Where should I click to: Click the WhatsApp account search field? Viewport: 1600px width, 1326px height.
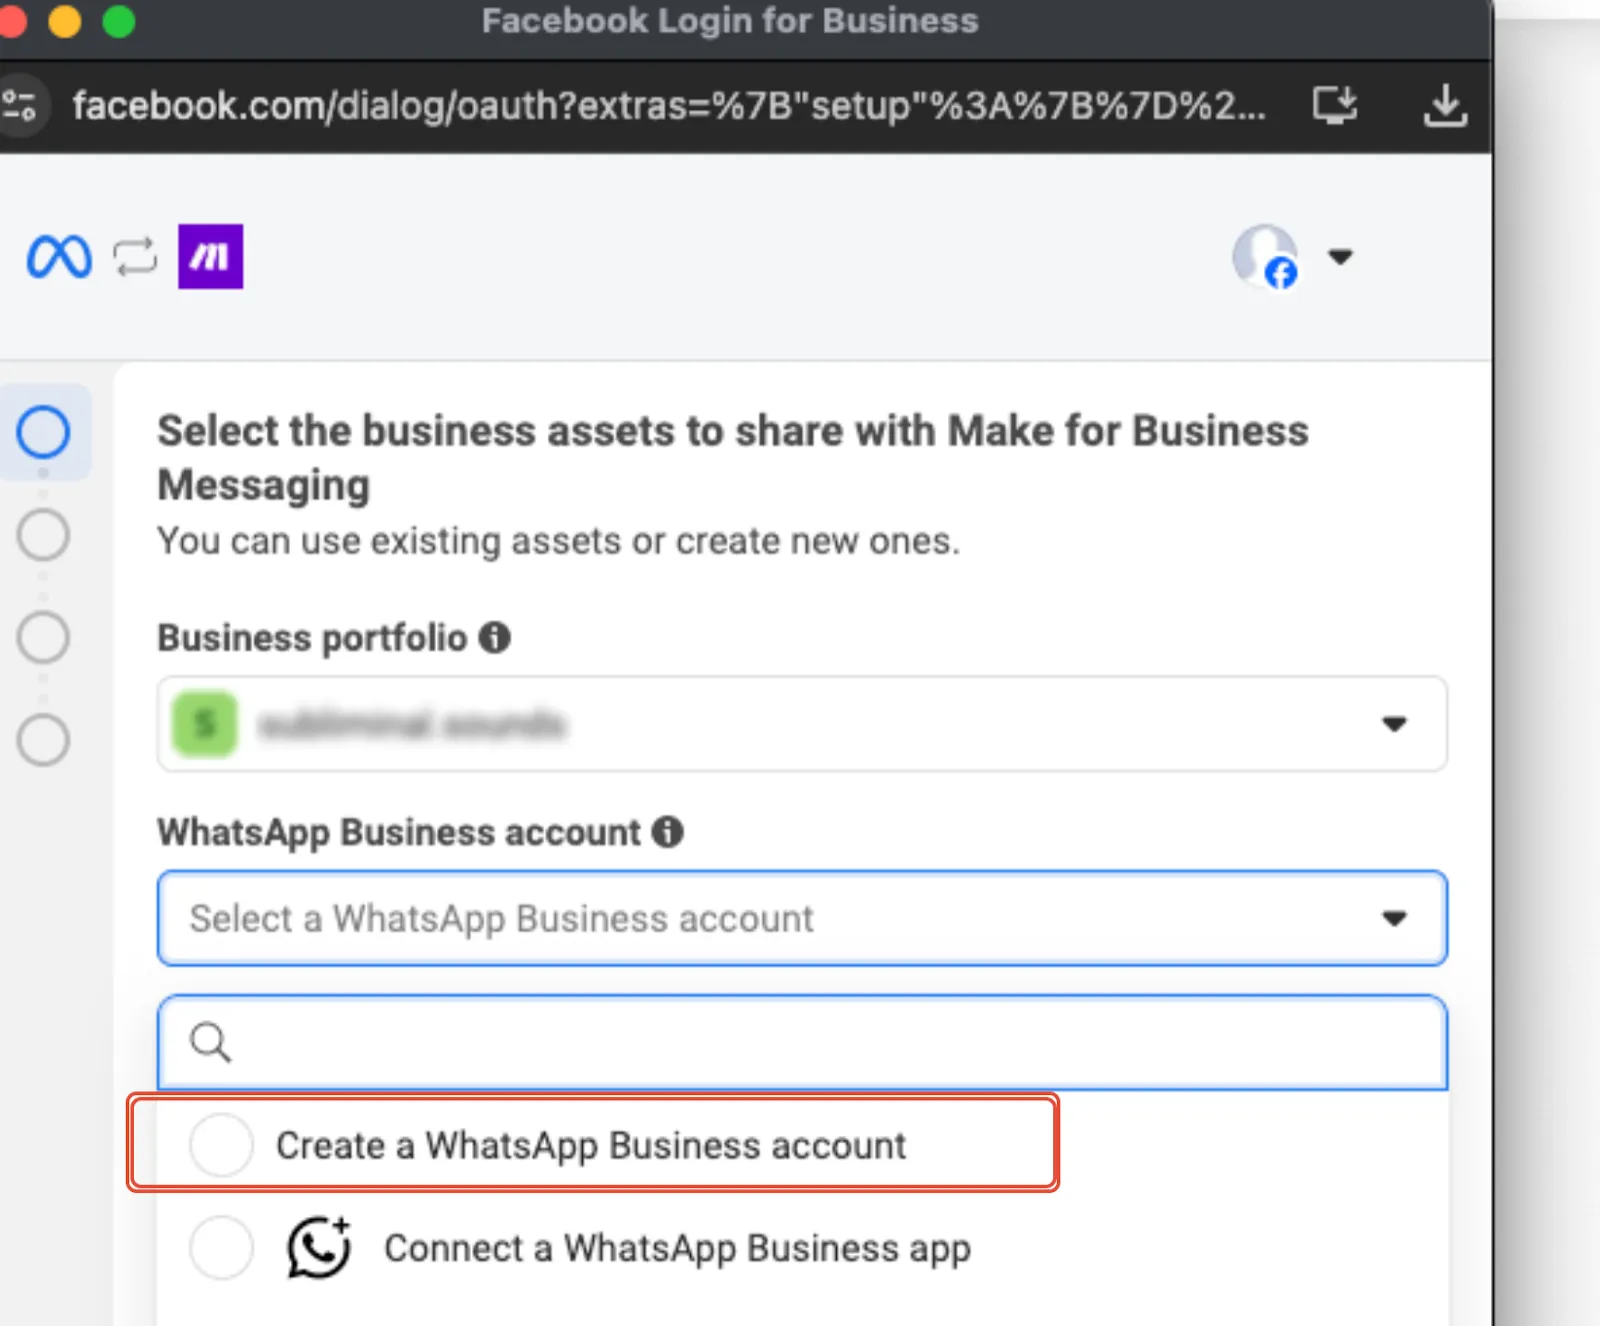pos(802,1042)
